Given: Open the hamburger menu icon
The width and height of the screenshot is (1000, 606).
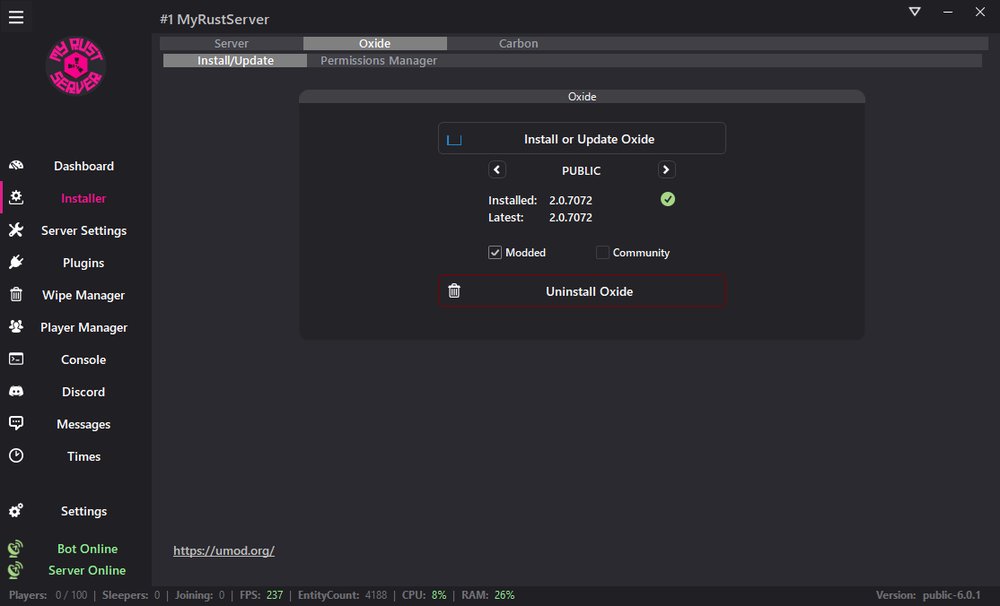Looking at the screenshot, I should point(16,17).
